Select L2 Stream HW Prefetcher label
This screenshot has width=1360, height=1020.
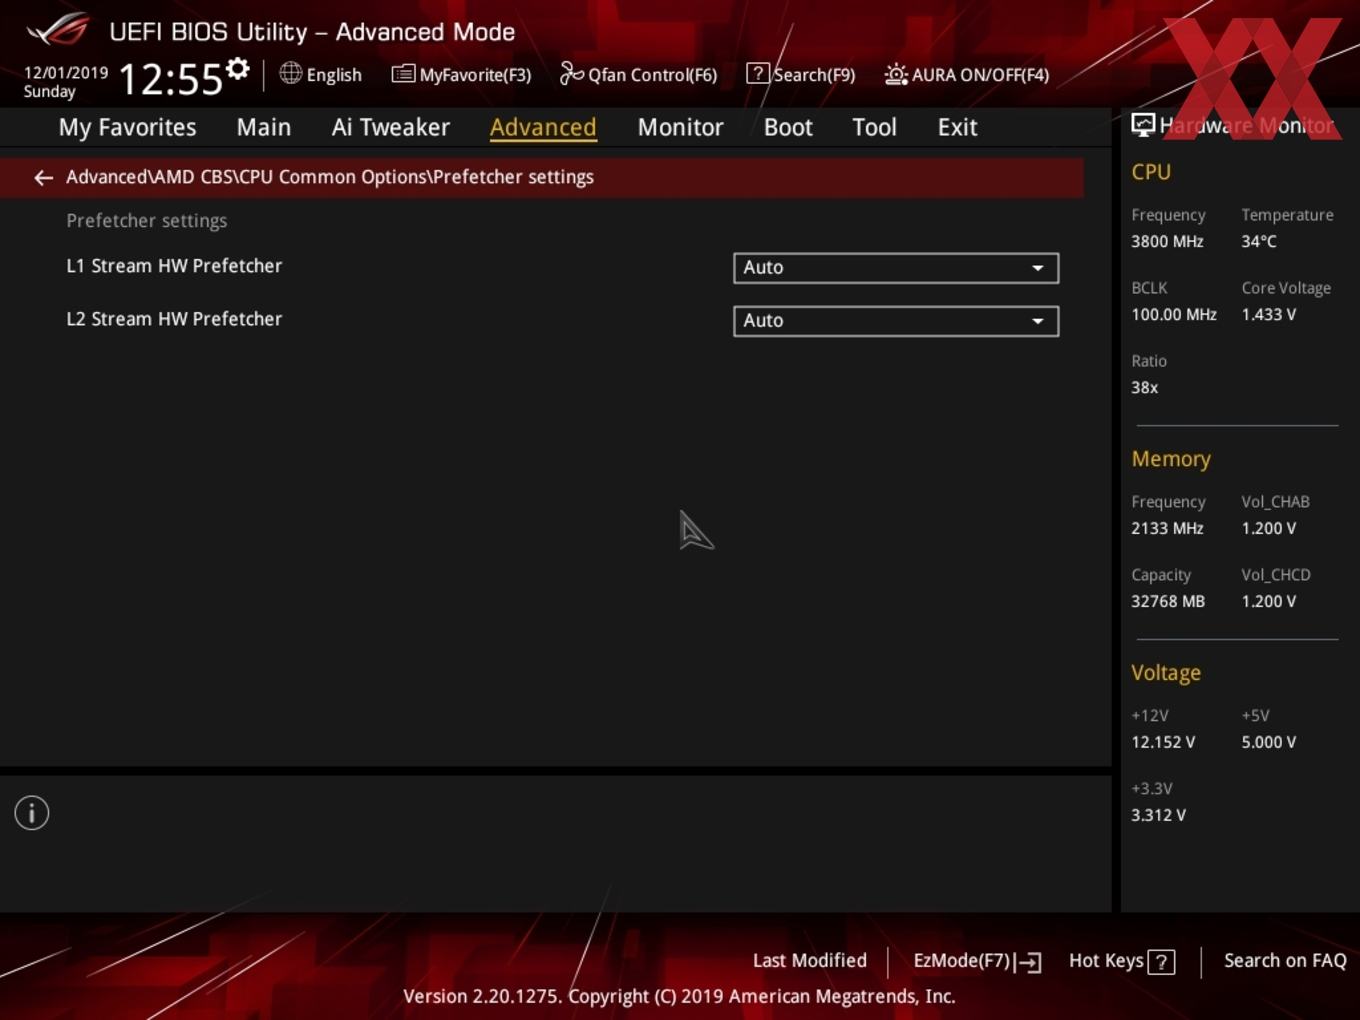tap(174, 319)
